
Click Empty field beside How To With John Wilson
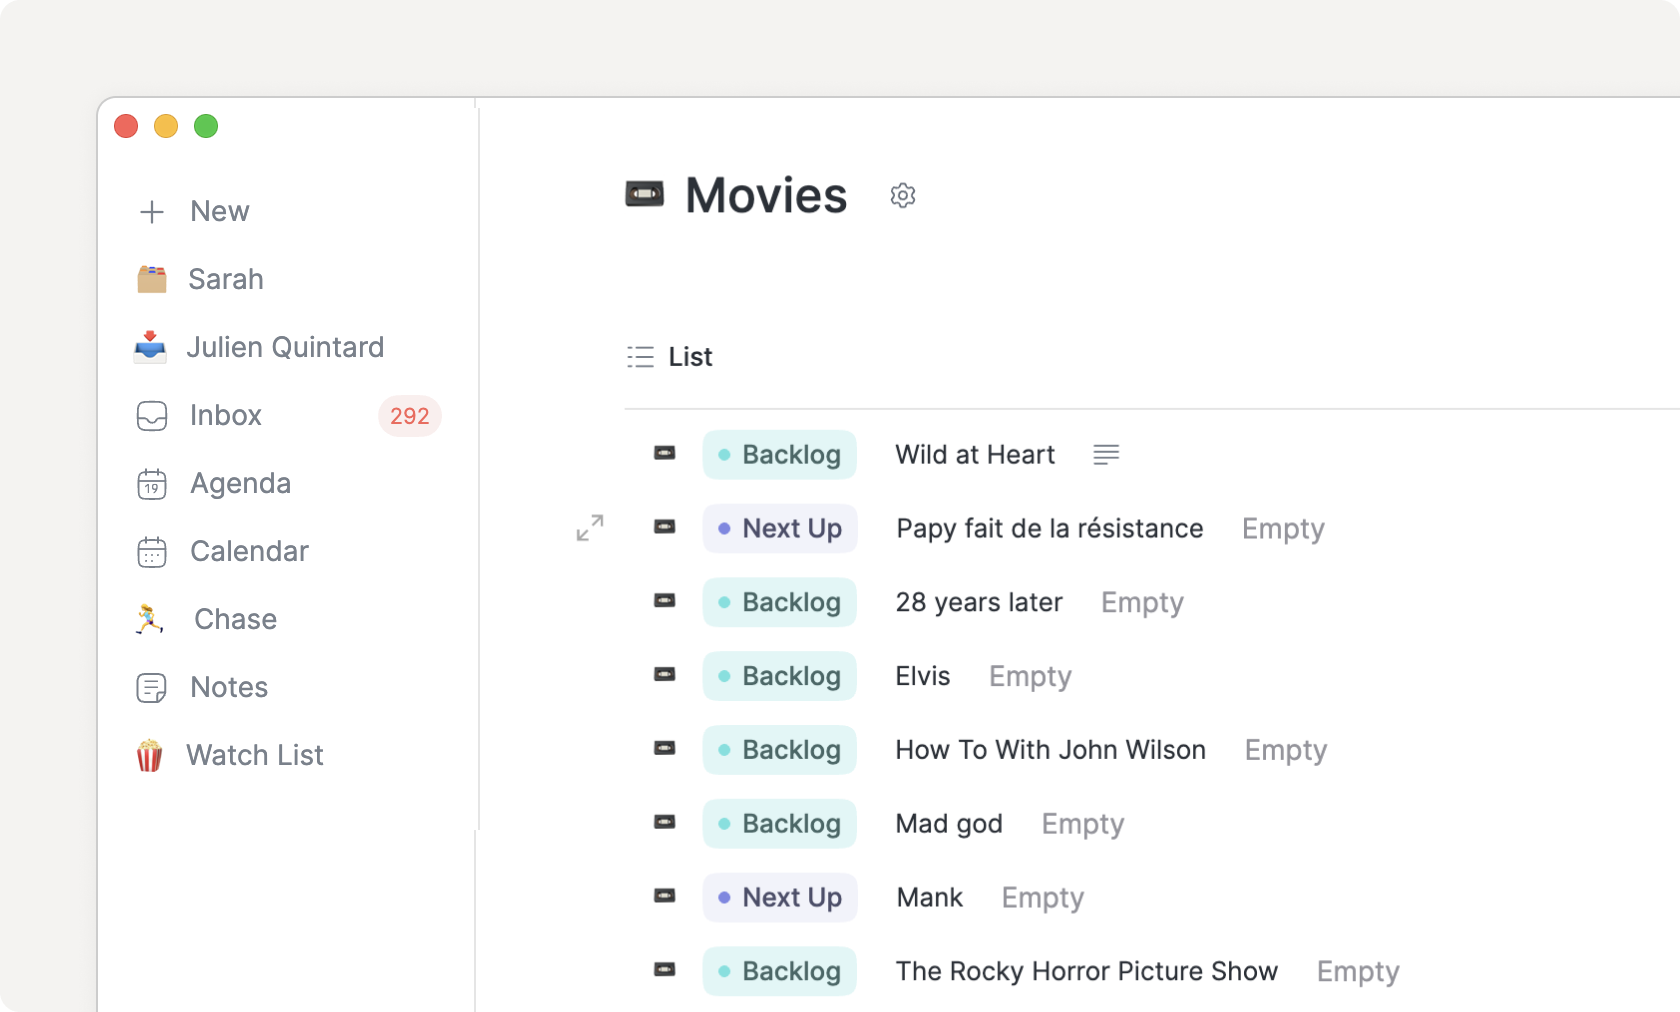point(1285,750)
